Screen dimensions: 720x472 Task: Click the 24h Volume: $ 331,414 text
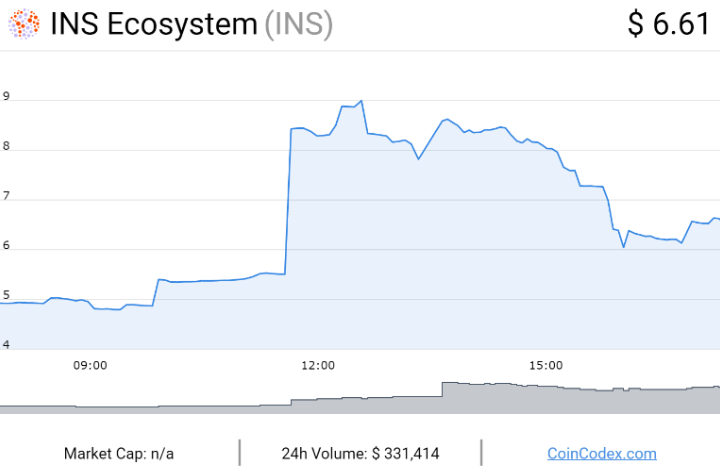pyautogui.click(x=360, y=454)
